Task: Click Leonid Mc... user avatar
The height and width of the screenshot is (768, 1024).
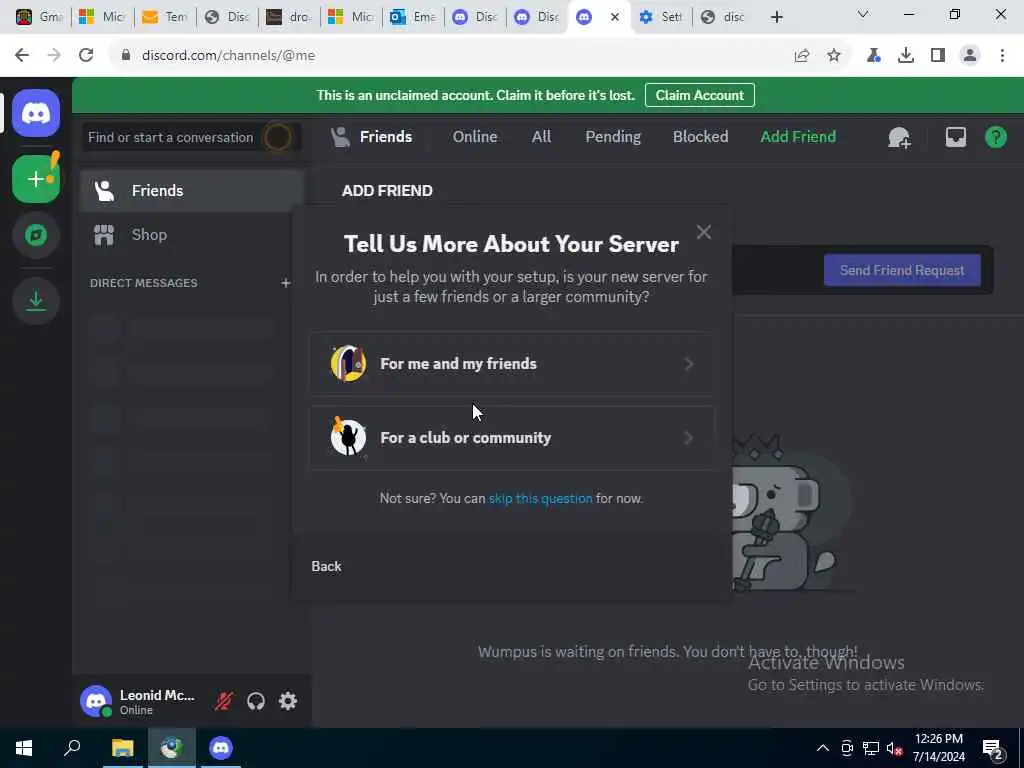Action: tap(96, 701)
